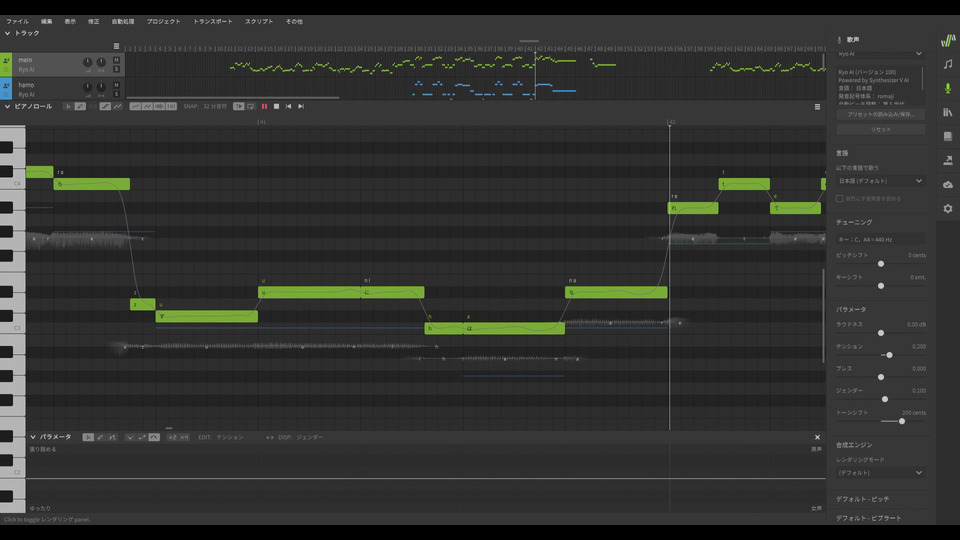960x540 pixels.
Task: Toggle waveform display in piano roll toolbar
Action: click(x=159, y=107)
